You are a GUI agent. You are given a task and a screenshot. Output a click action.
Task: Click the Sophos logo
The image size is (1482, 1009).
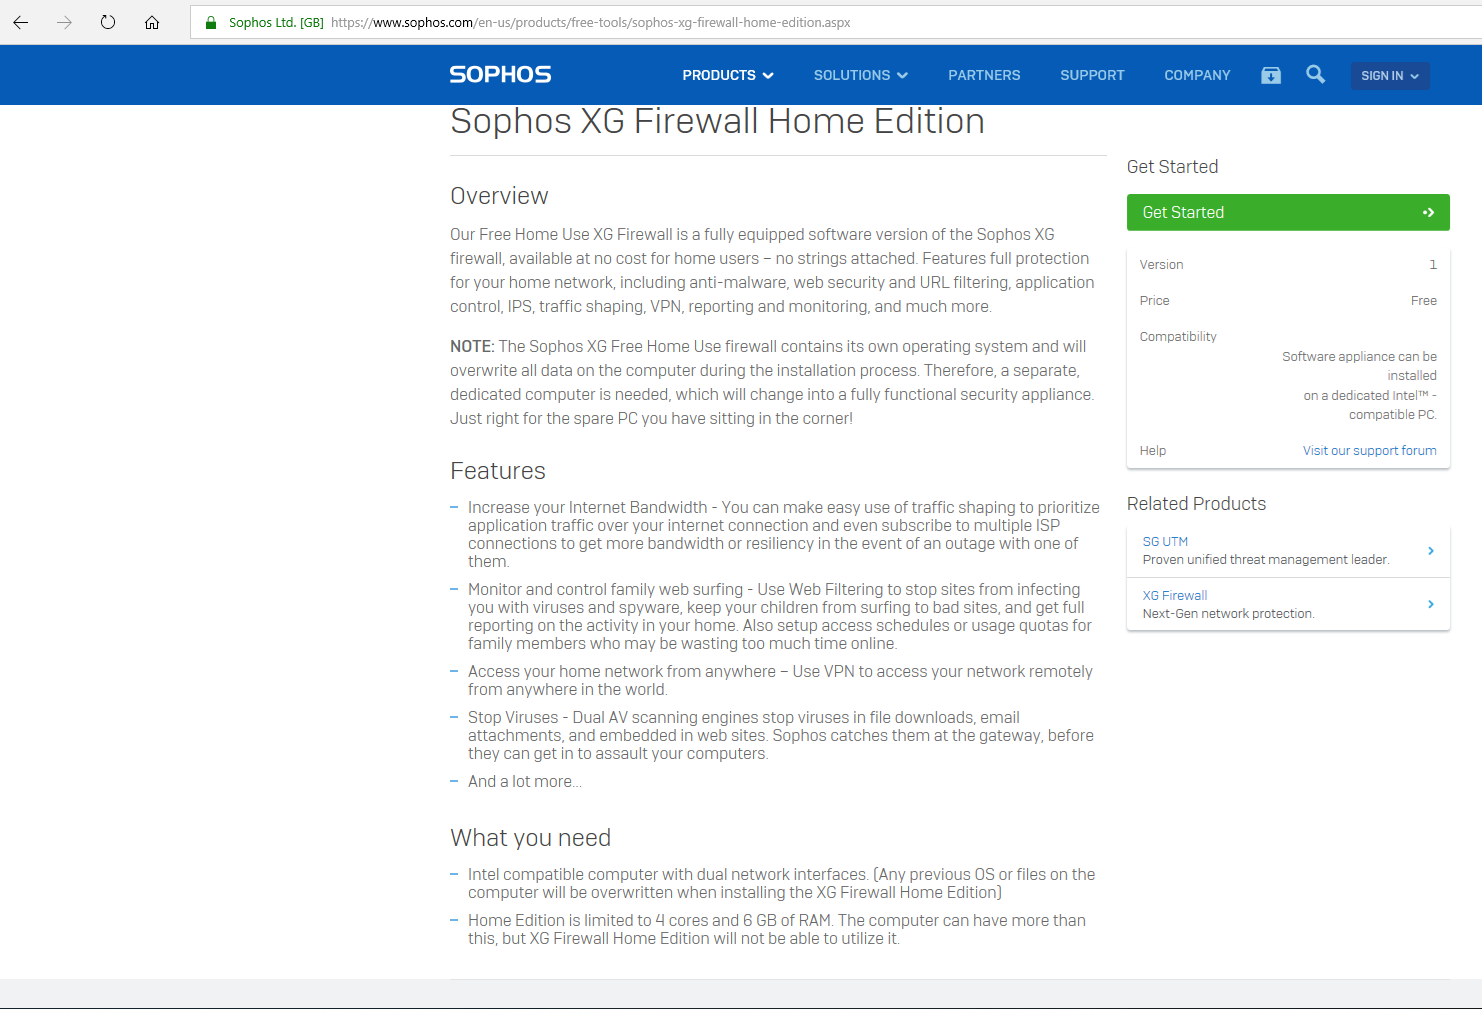(x=500, y=75)
